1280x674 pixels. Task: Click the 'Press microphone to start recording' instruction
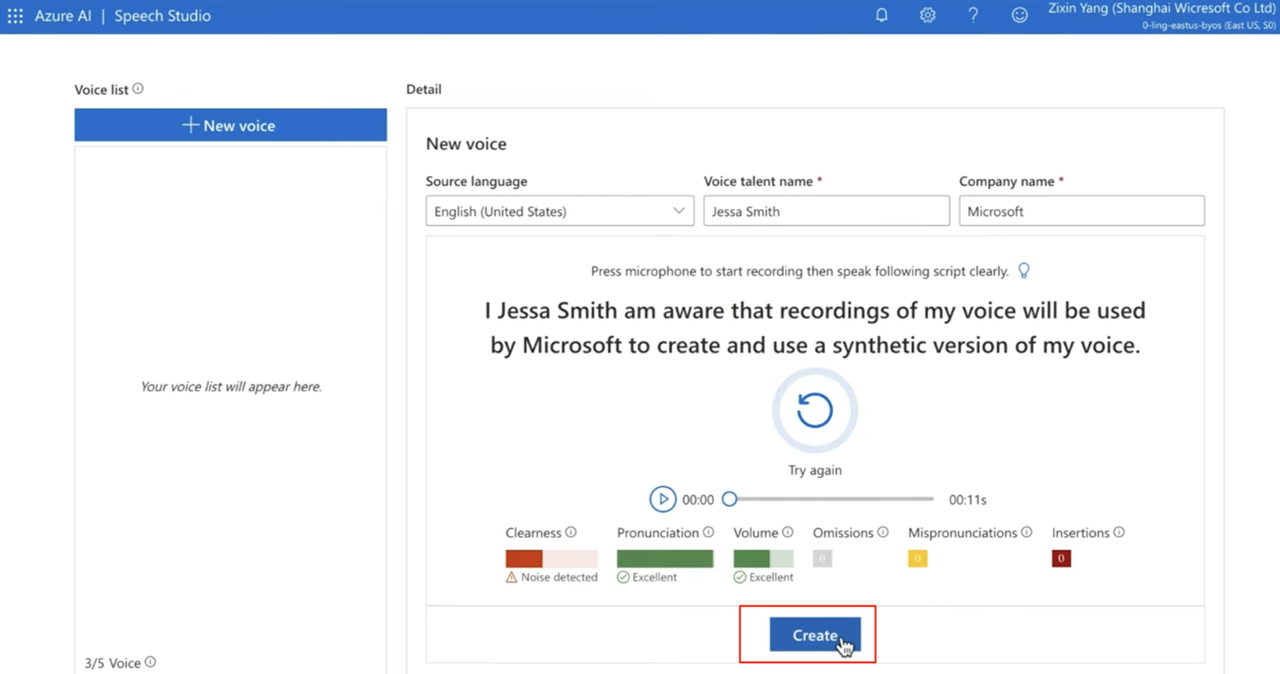pyautogui.click(x=800, y=271)
